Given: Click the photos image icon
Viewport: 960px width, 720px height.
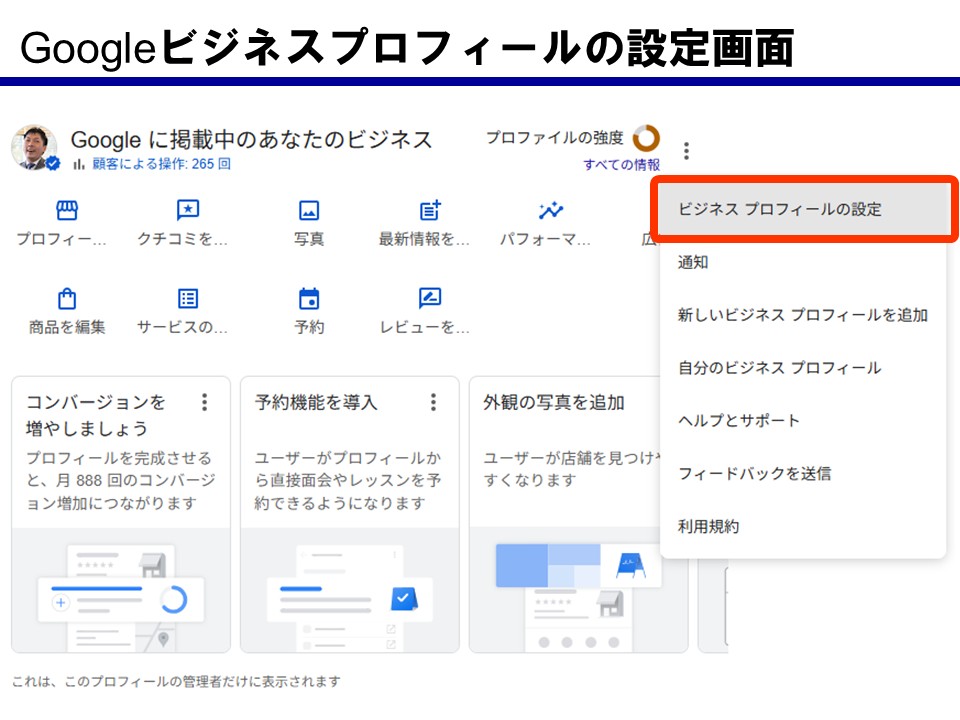Looking at the screenshot, I should click(309, 211).
